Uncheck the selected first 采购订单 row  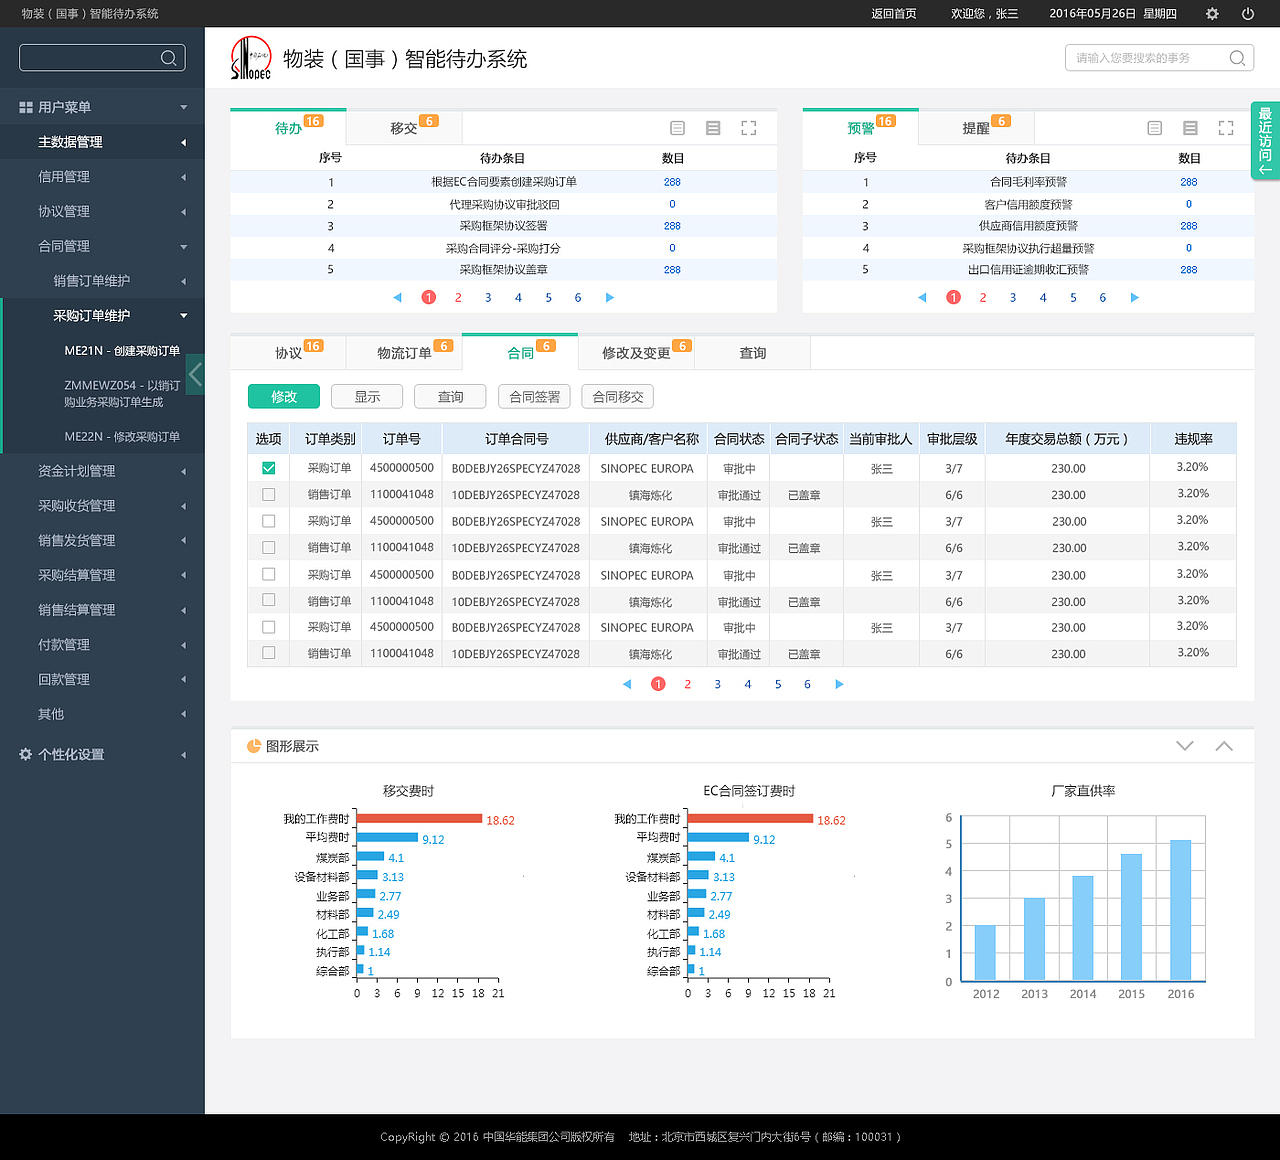coord(268,467)
